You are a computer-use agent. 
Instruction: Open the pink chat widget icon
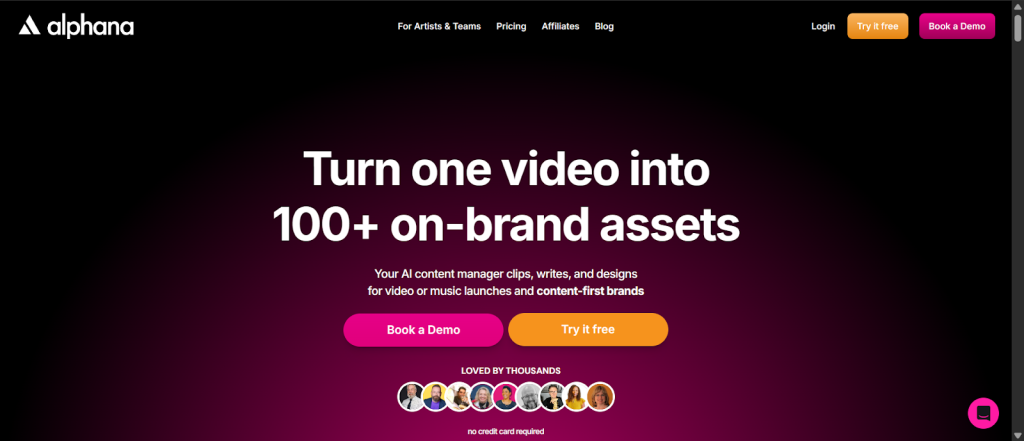[x=983, y=413]
